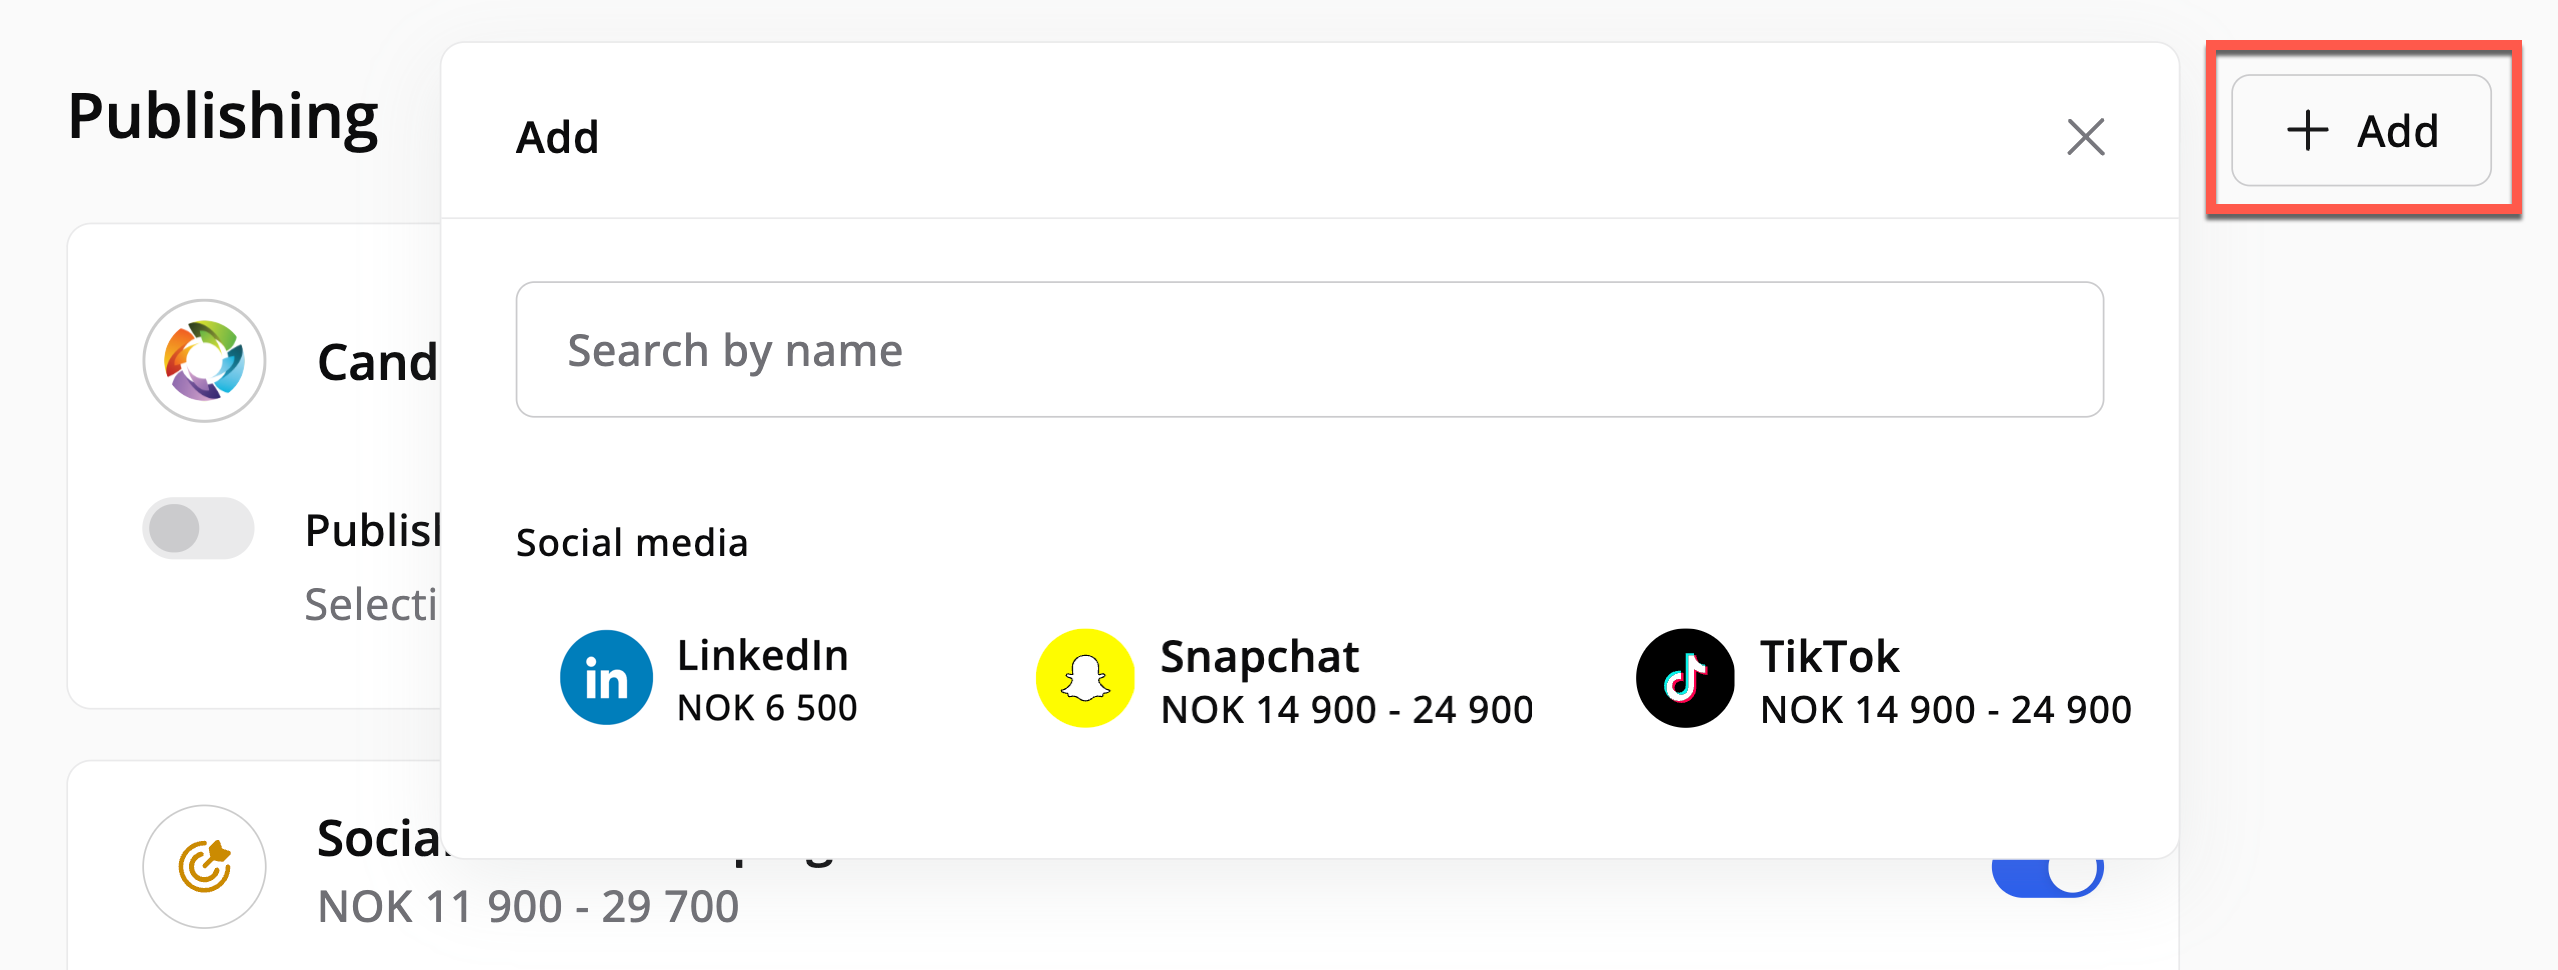
Task: Choose the Snapchat channel name
Action: 1259,657
